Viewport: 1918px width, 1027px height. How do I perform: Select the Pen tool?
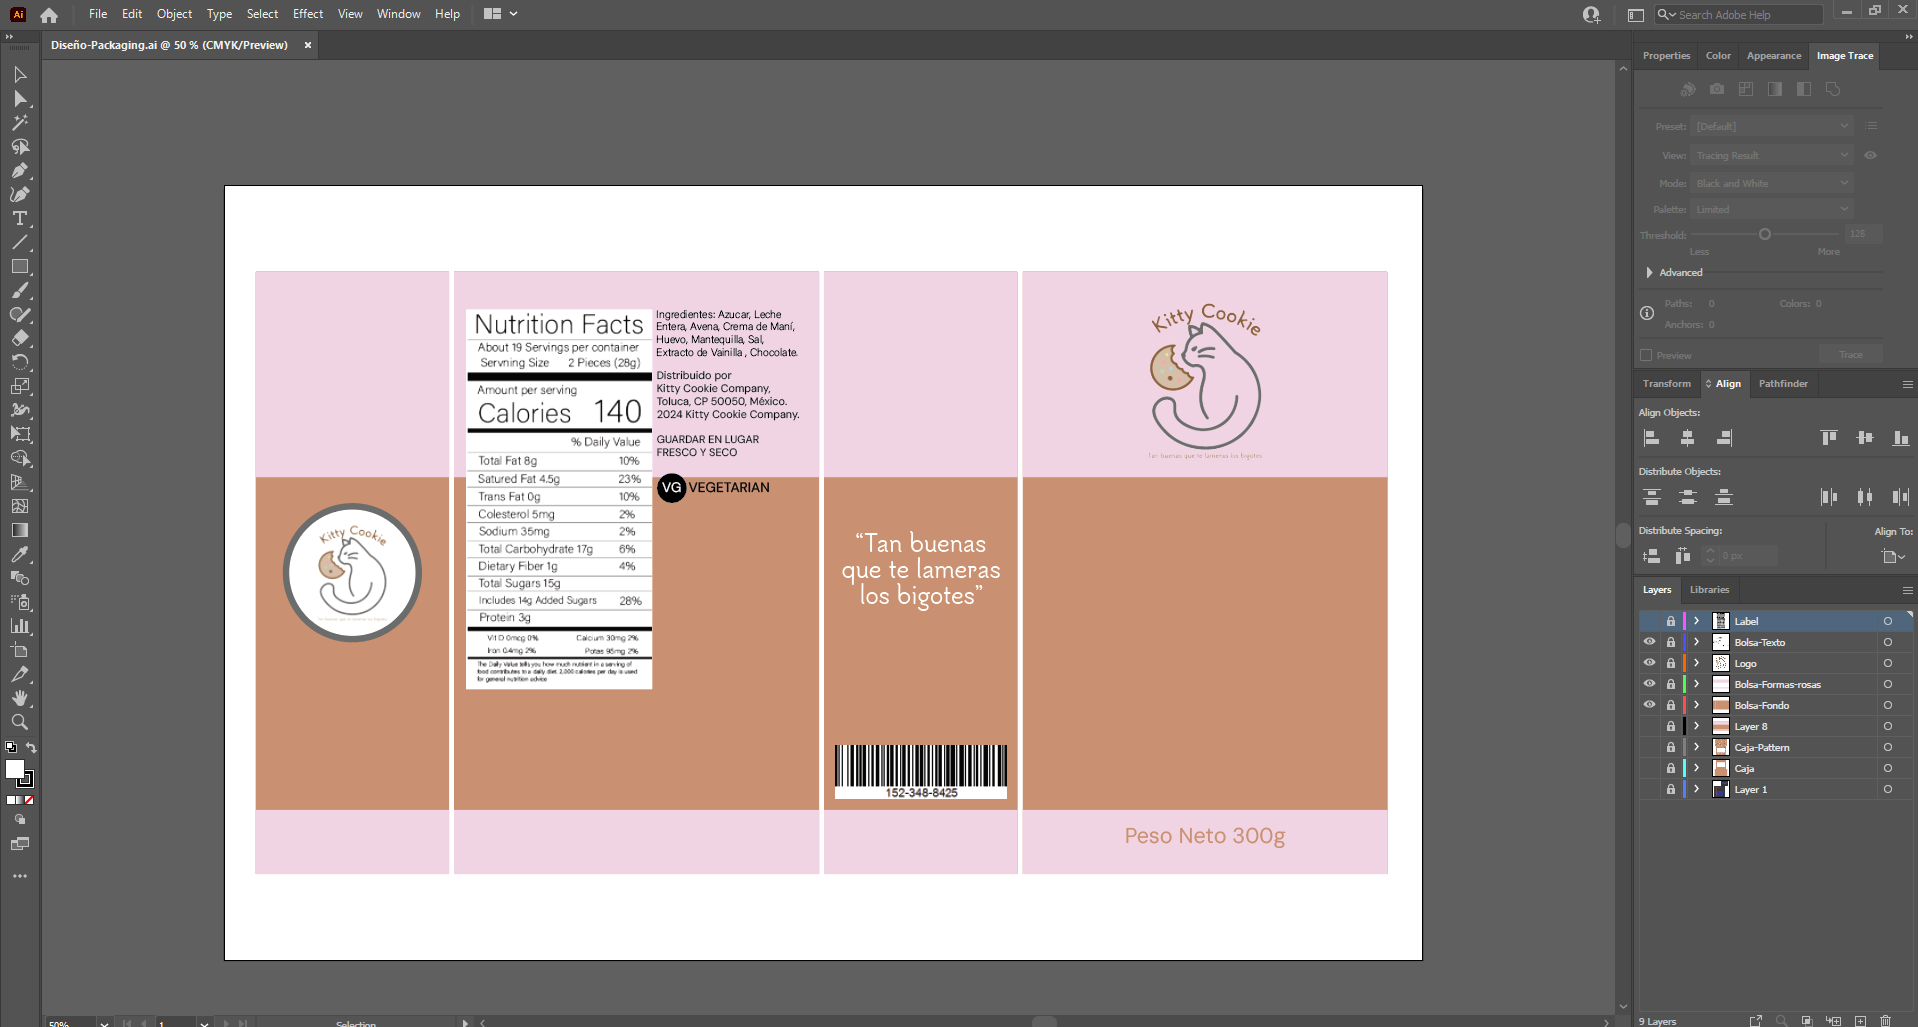point(19,171)
